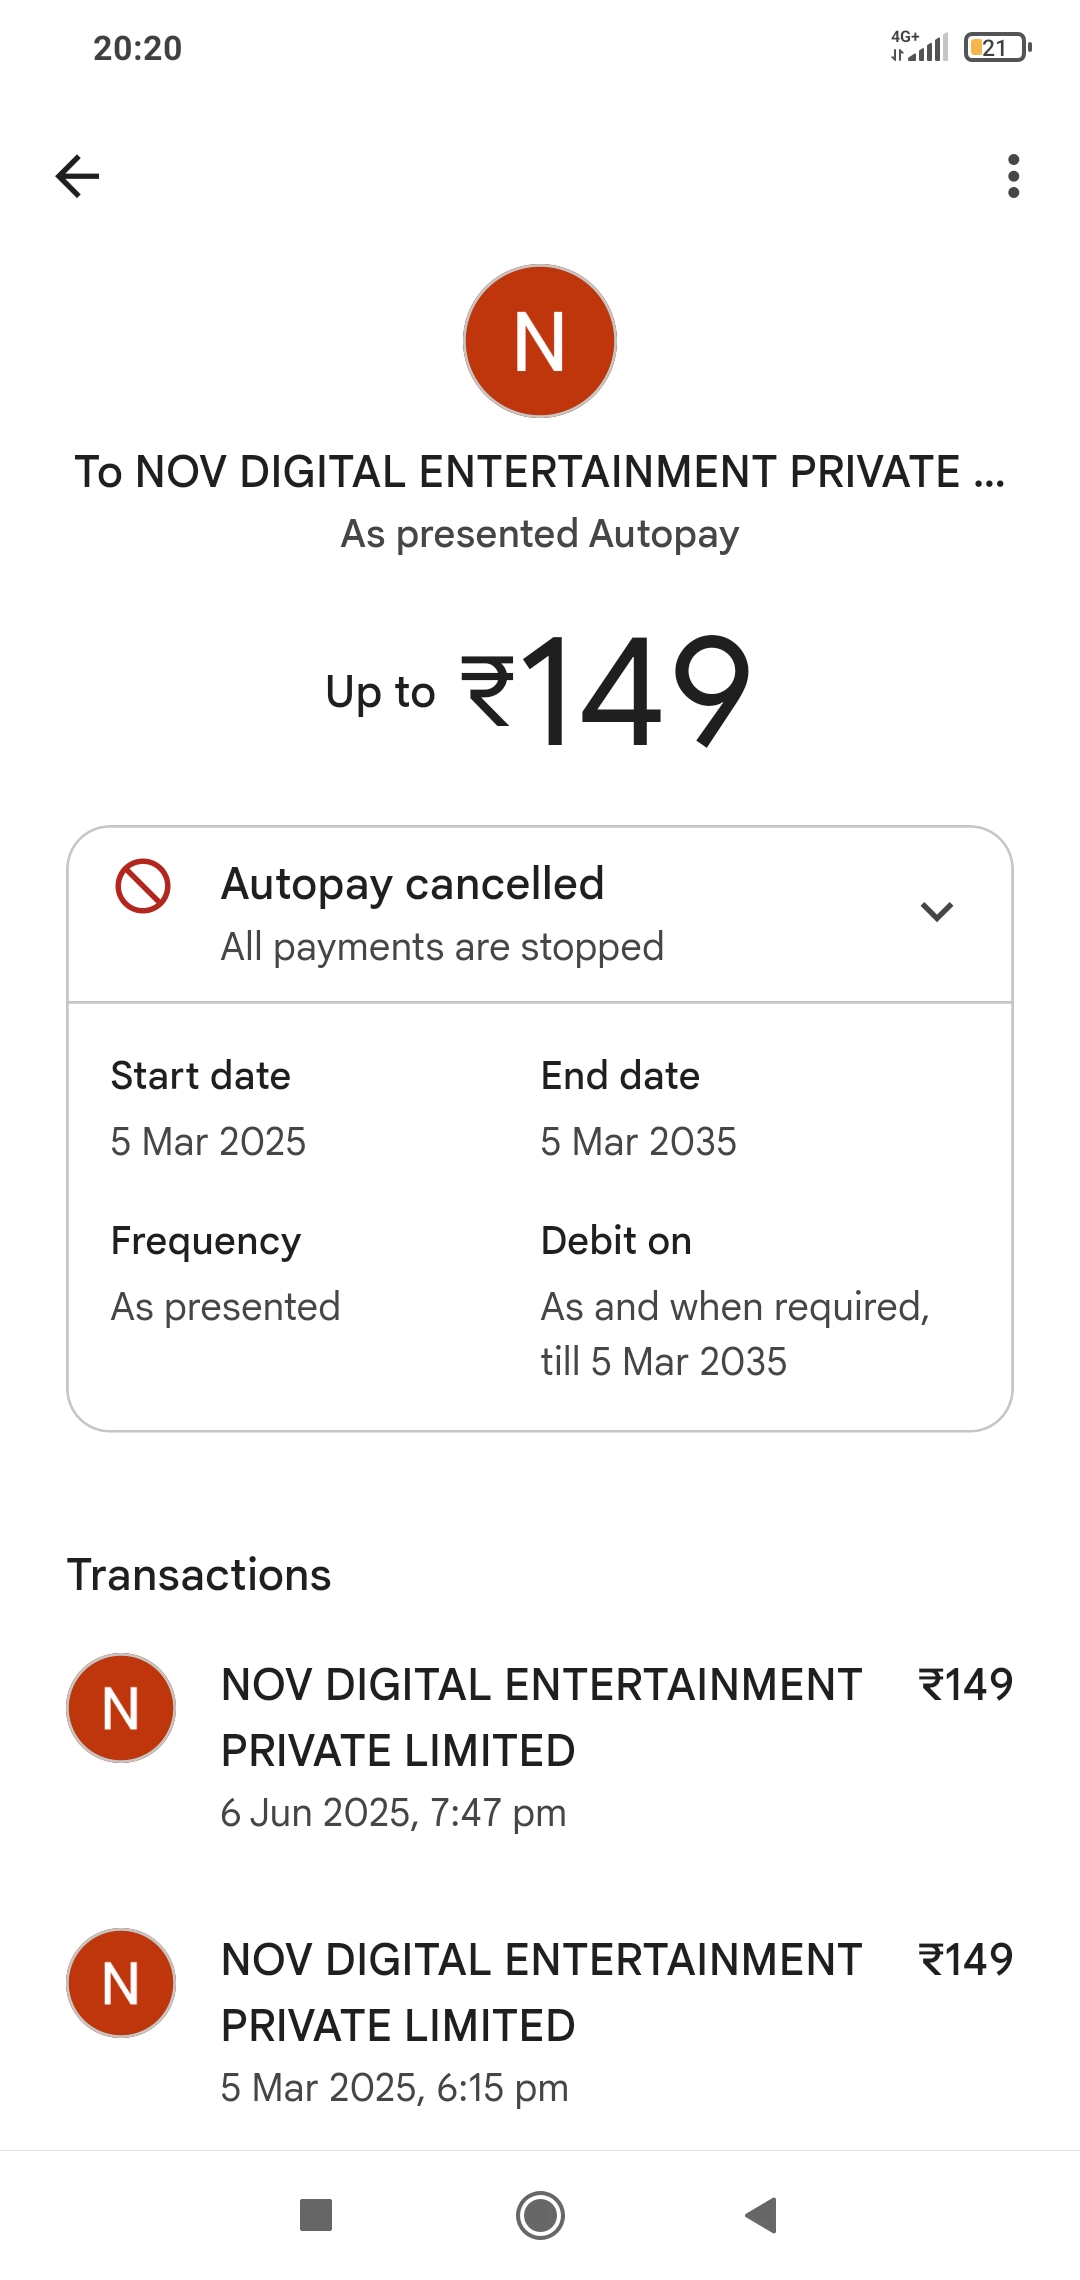Tap the Start date 5 Mar 2025 value
Image resolution: width=1080 pixels, height=2280 pixels.
pyautogui.click(x=208, y=1142)
